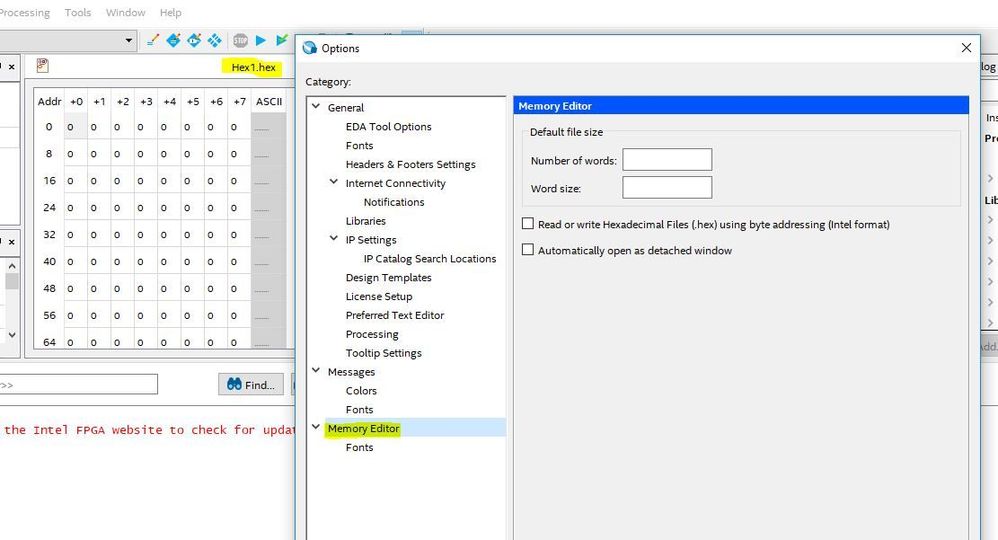998x540 pixels.
Task: Collapse the Memory Editor category
Action: [x=316, y=427]
